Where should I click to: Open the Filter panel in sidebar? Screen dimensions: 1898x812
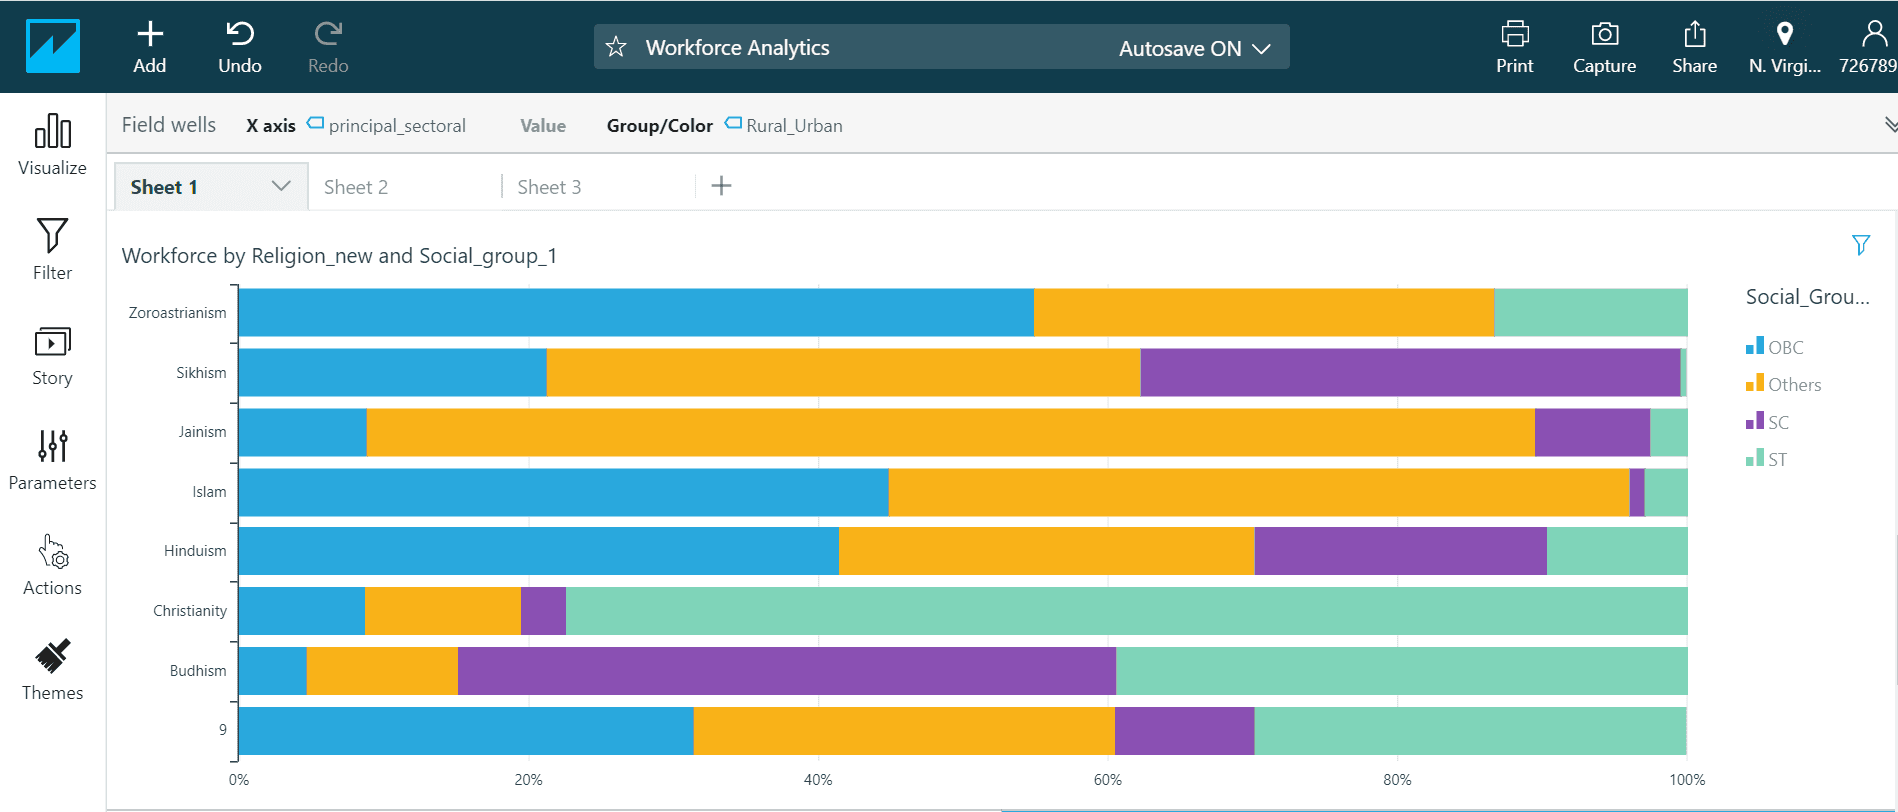pyautogui.click(x=52, y=250)
